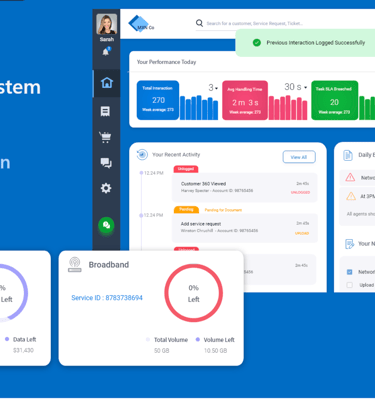375x399 pixels.
Task: Click the green live chat button
Action: pyautogui.click(x=106, y=225)
